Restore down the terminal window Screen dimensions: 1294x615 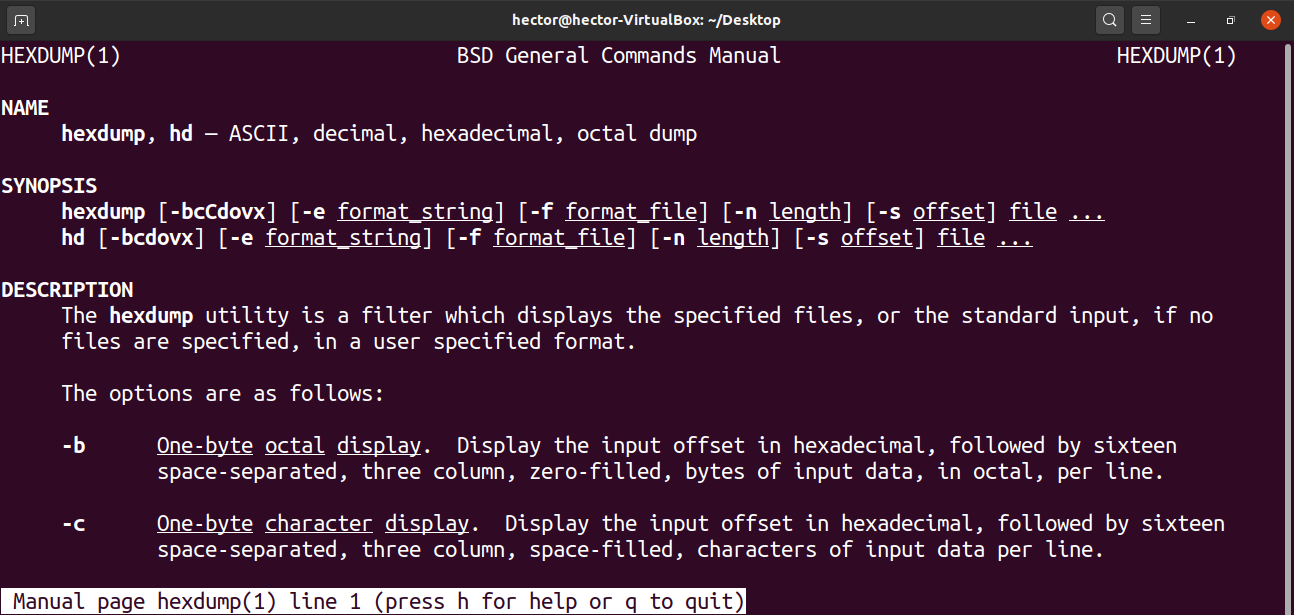(1231, 20)
